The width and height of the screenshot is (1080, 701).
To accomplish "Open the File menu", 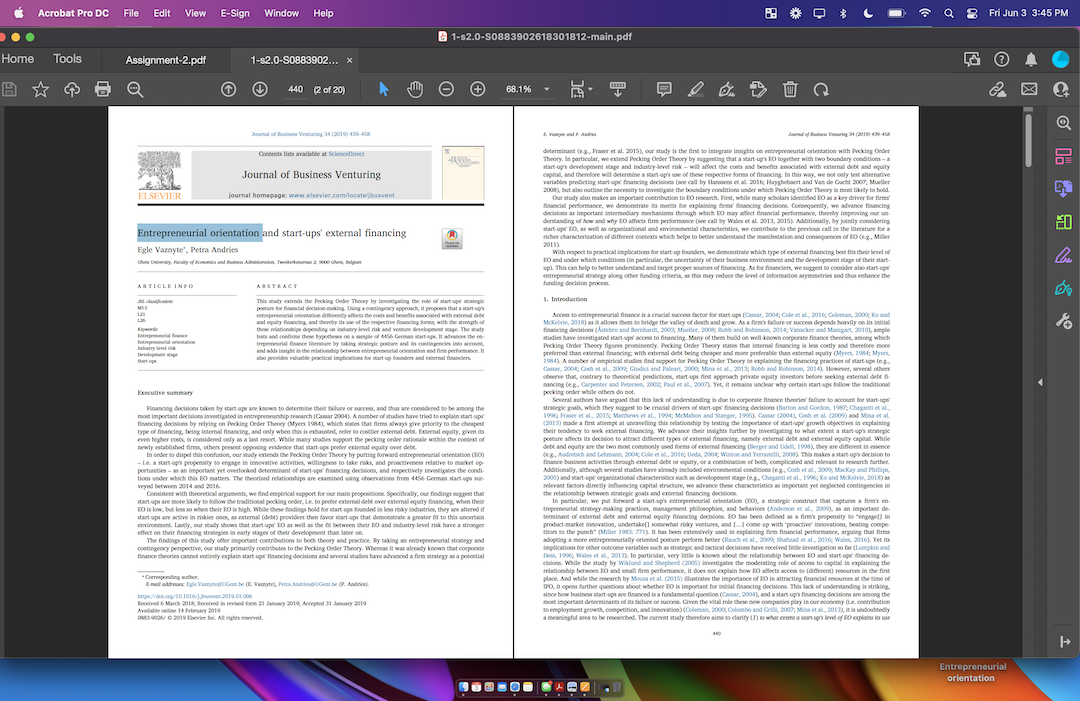I will click(x=131, y=13).
